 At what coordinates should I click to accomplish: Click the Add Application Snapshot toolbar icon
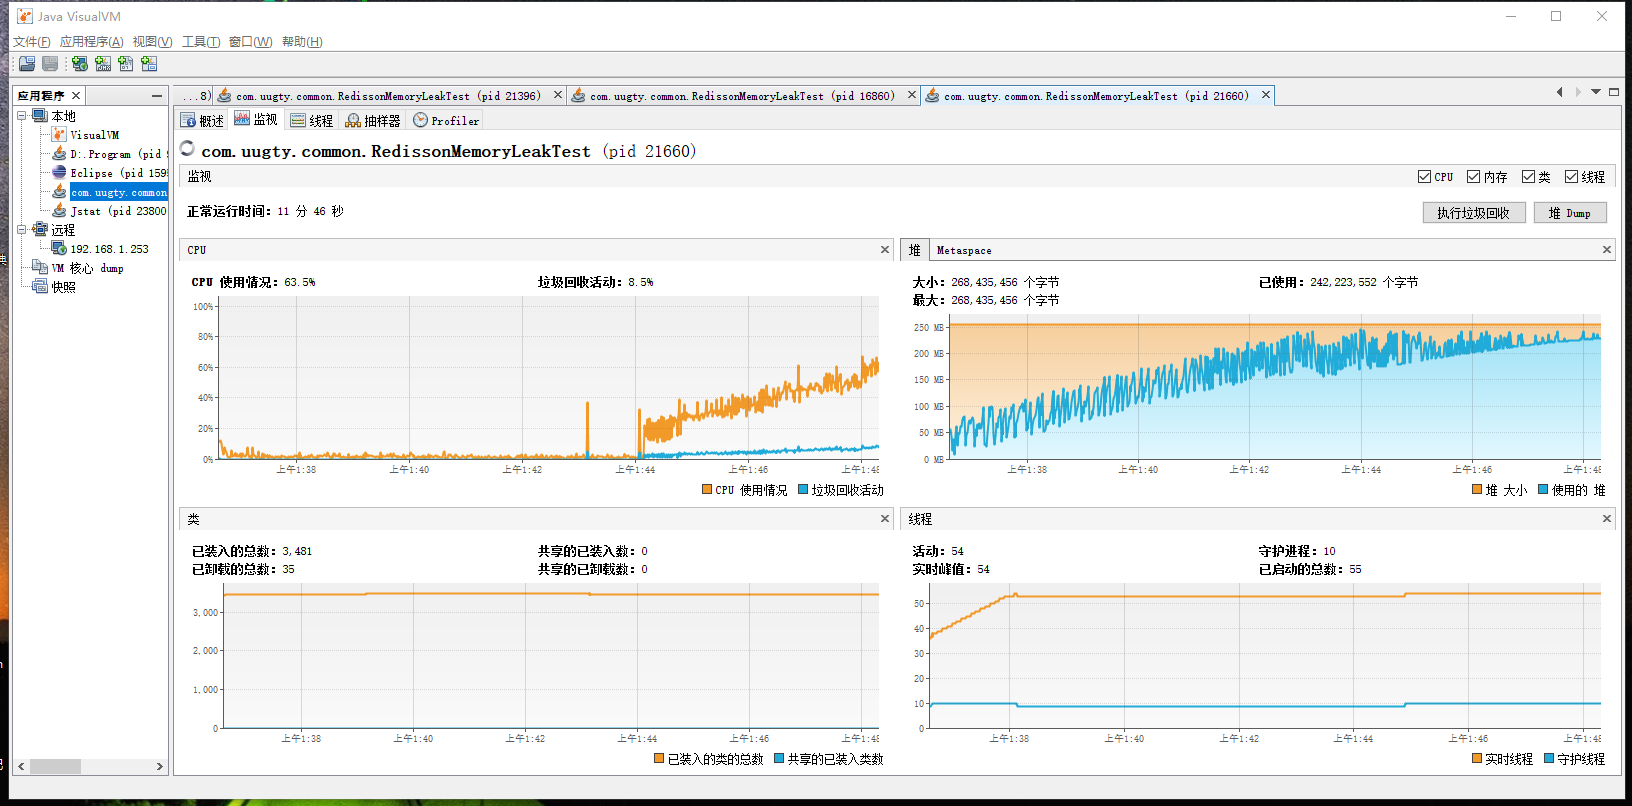[x=149, y=64]
